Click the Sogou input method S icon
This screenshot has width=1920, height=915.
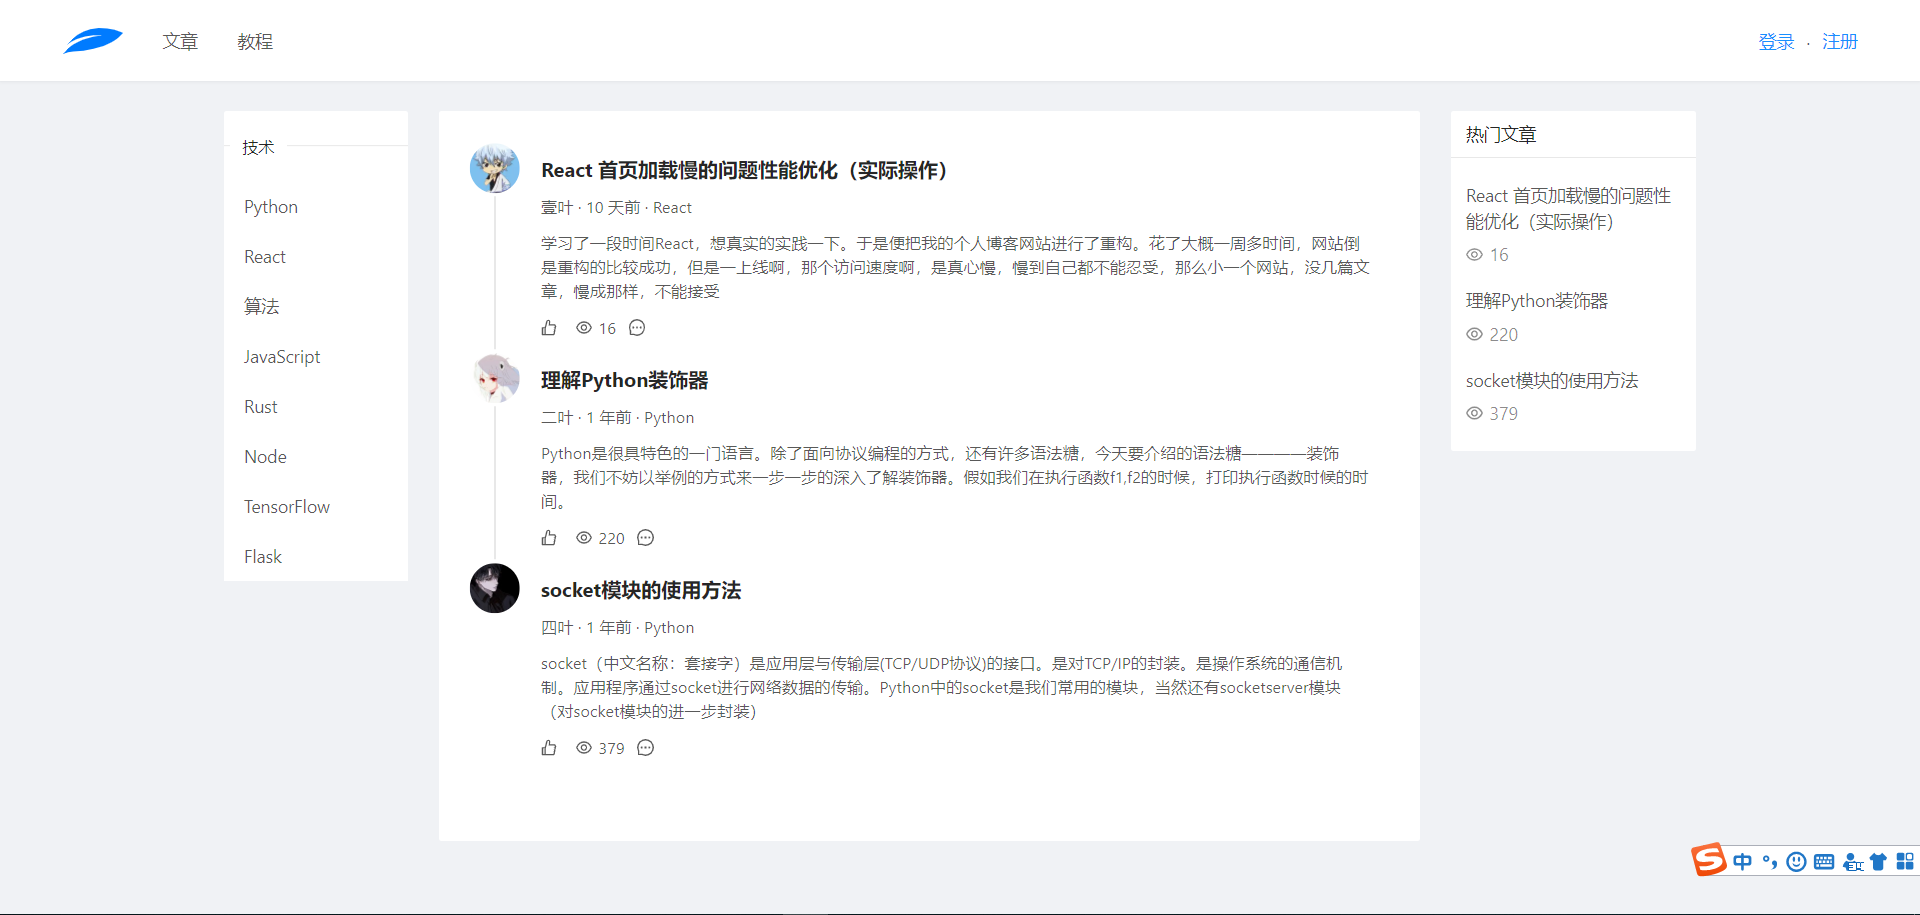pyautogui.click(x=1708, y=860)
